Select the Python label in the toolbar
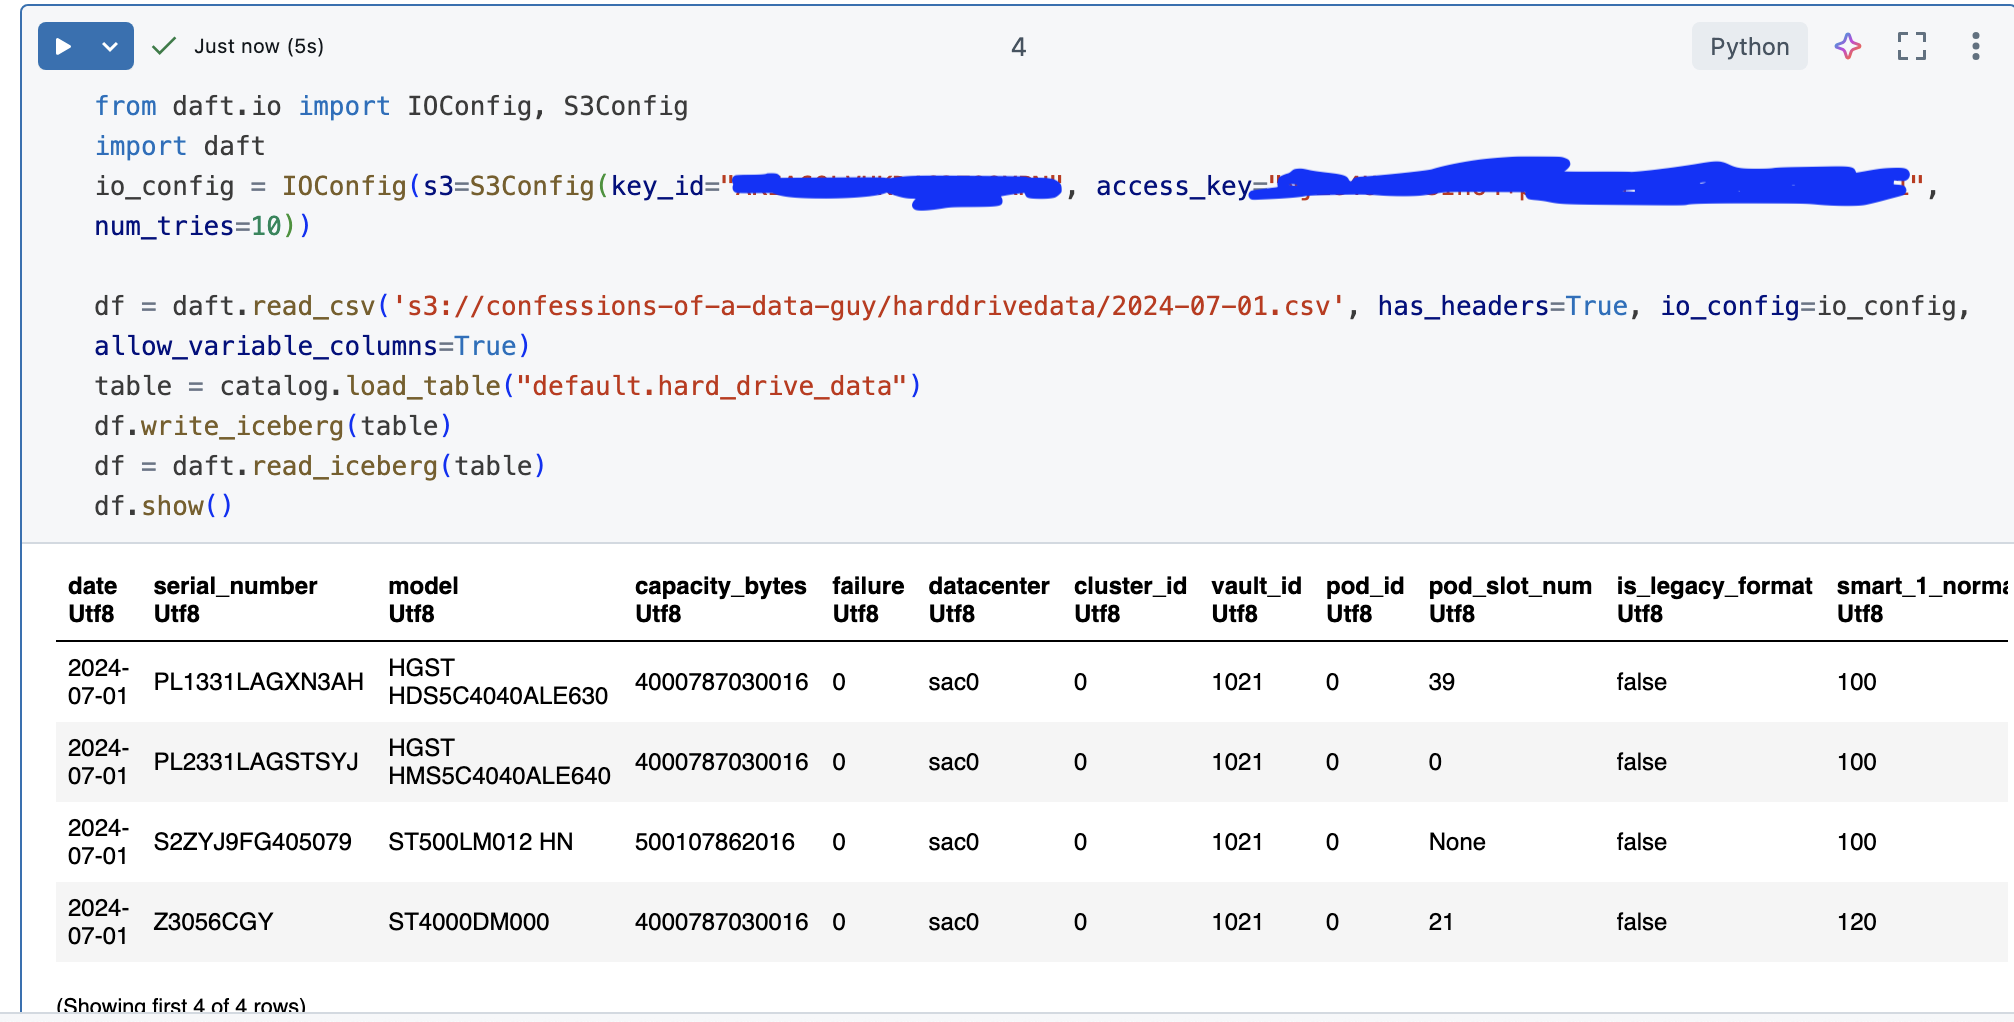This screenshot has height=1022, width=2014. click(x=1749, y=46)
